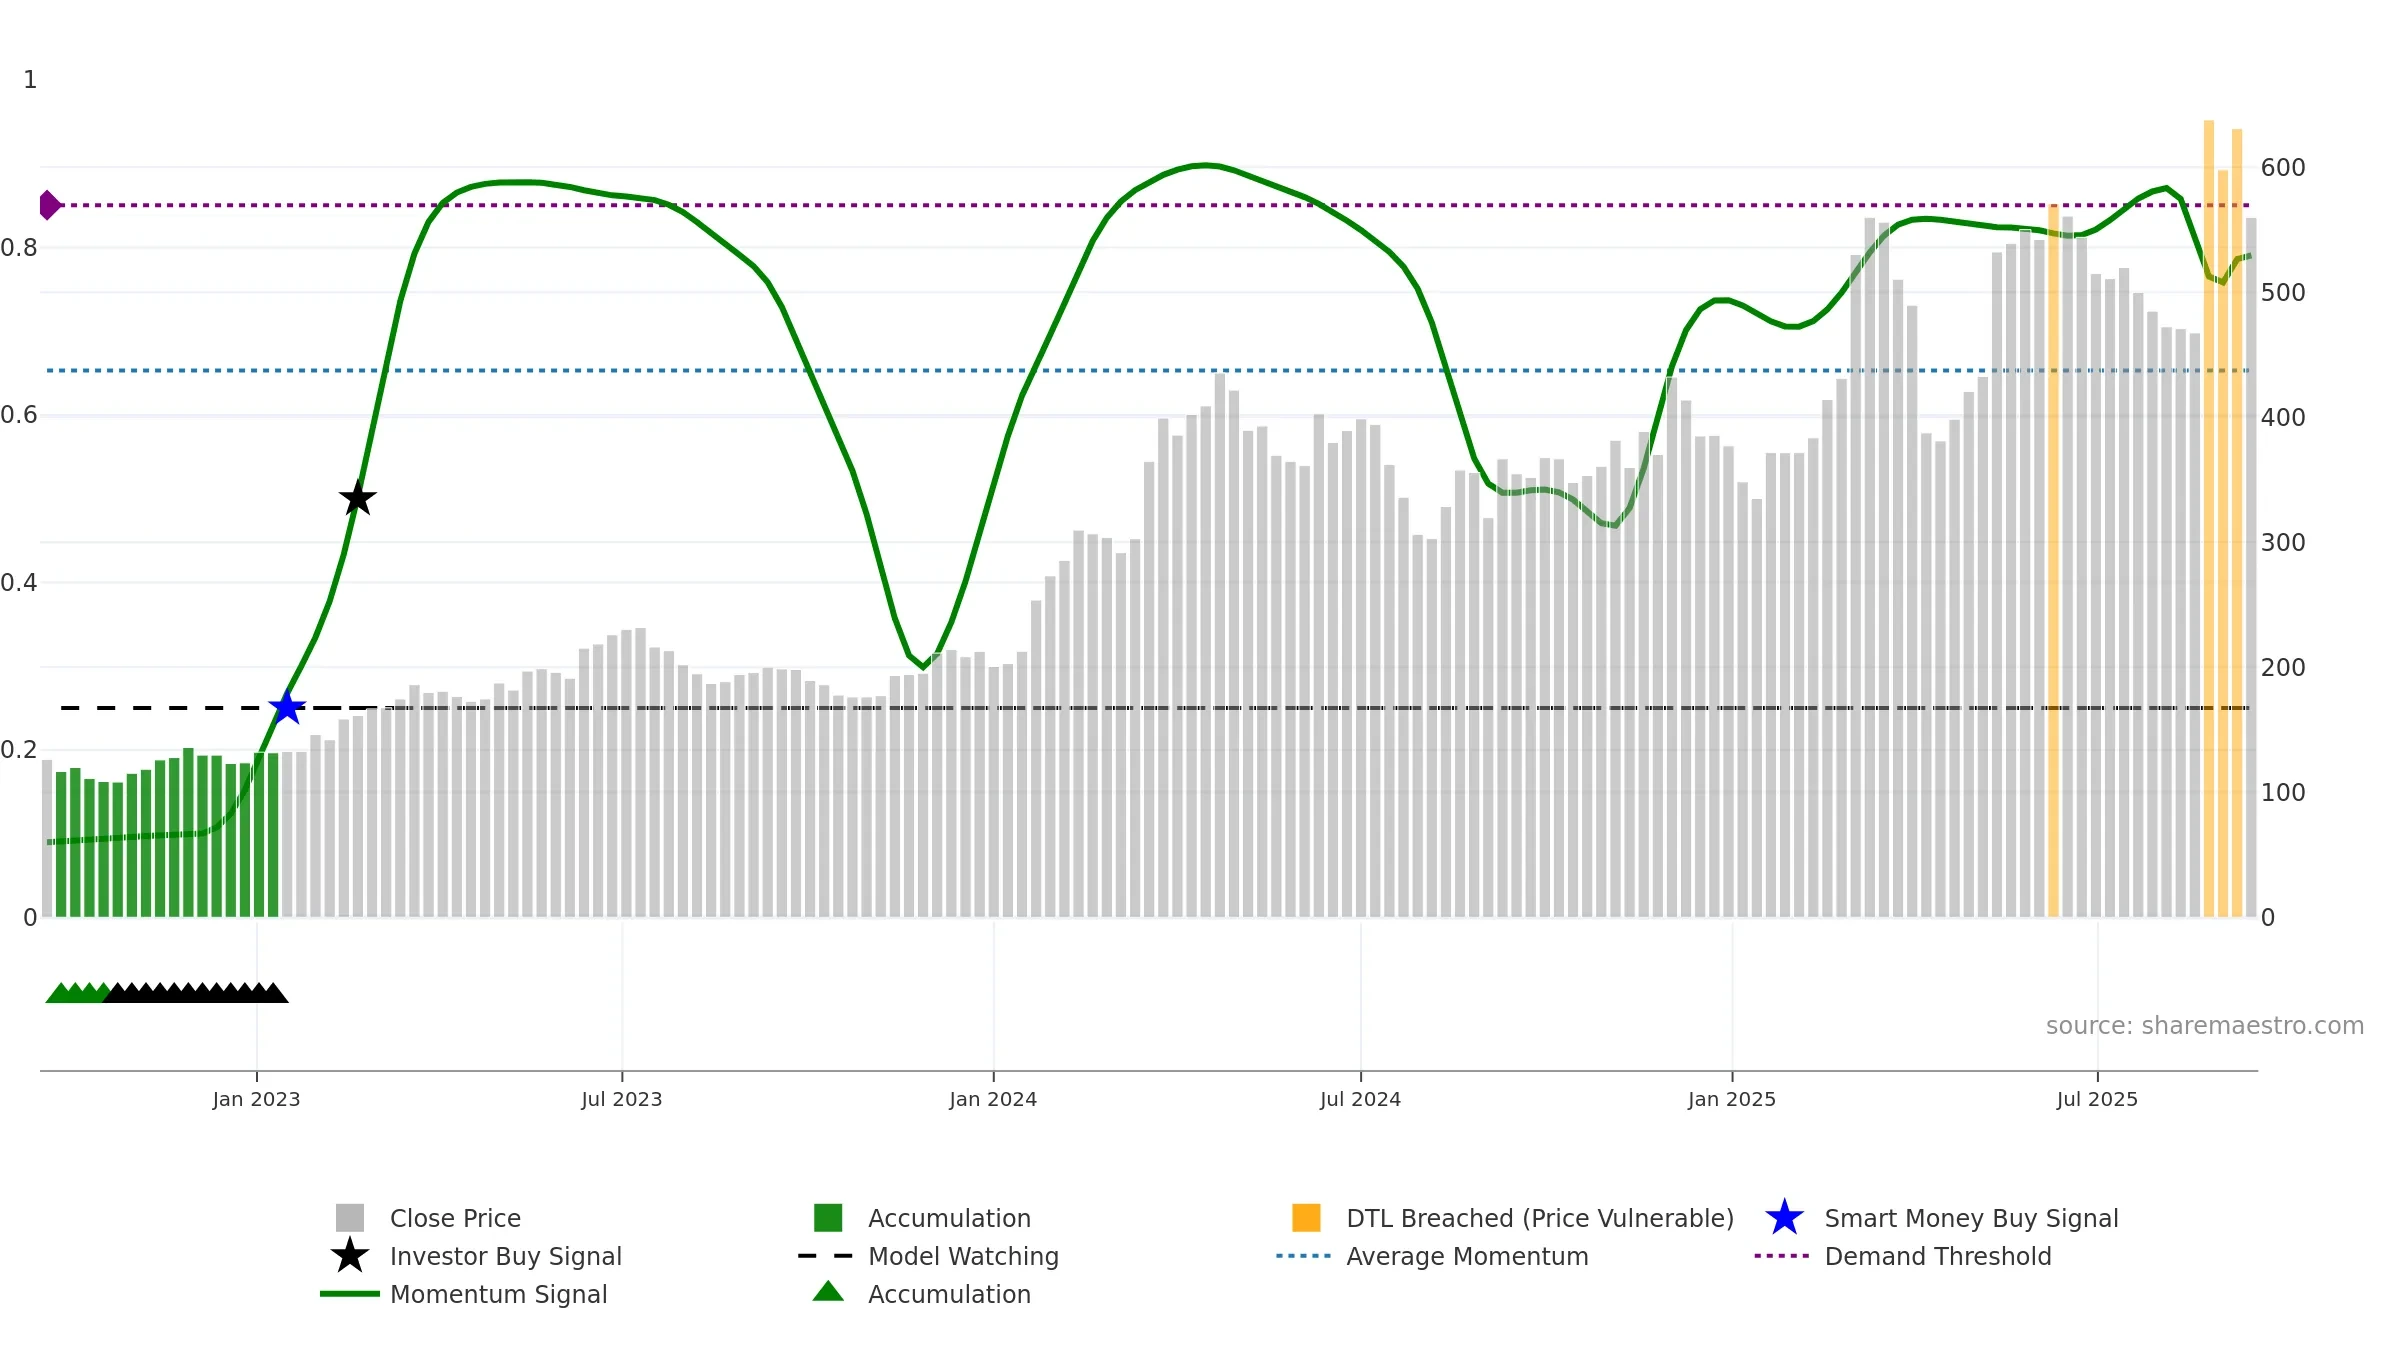The image size is (2400, 1350).
Task: Click the green triangle Accumulation legend icon
Action: [828, 1291]
